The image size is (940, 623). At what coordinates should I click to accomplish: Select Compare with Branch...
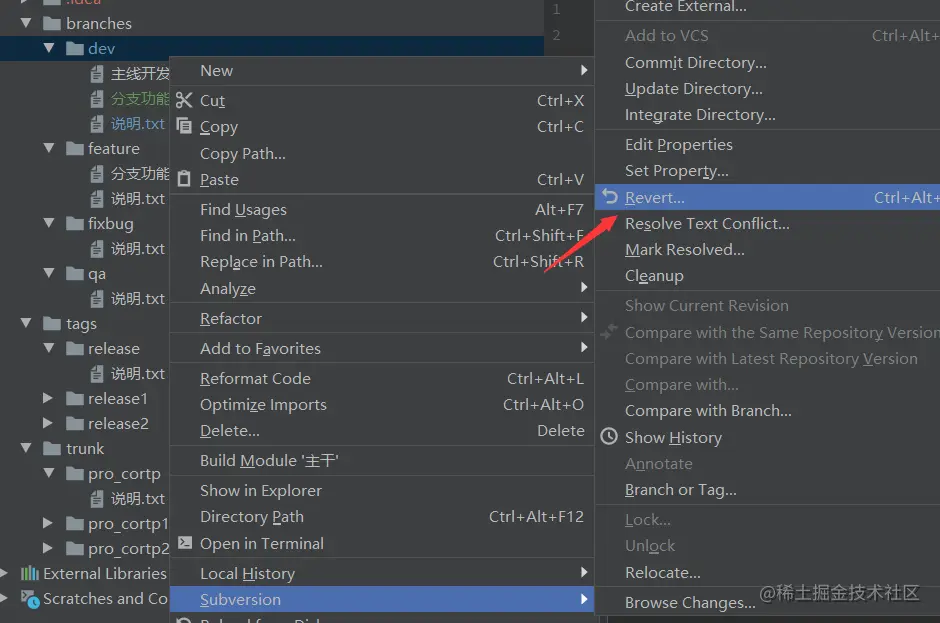pyautogui.click(x=767, y=411)
